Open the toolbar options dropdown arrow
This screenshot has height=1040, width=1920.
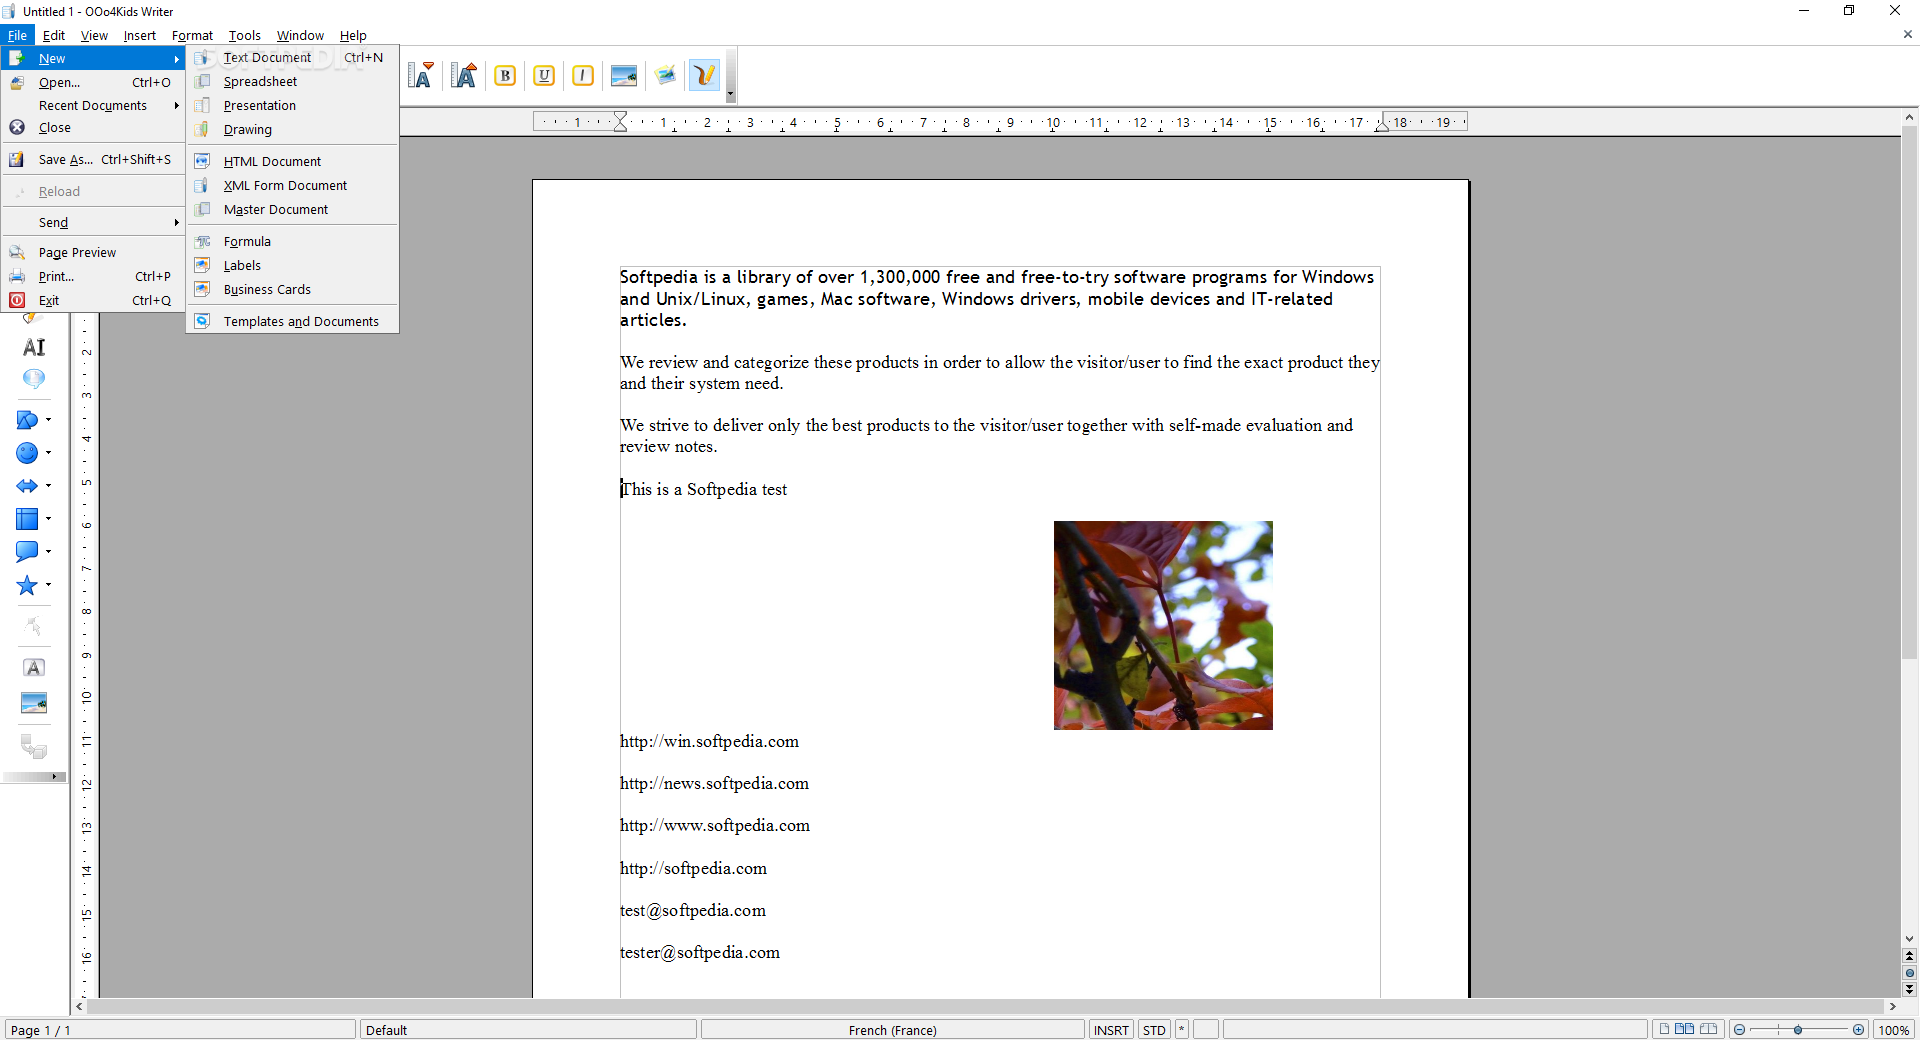(731, 94)
